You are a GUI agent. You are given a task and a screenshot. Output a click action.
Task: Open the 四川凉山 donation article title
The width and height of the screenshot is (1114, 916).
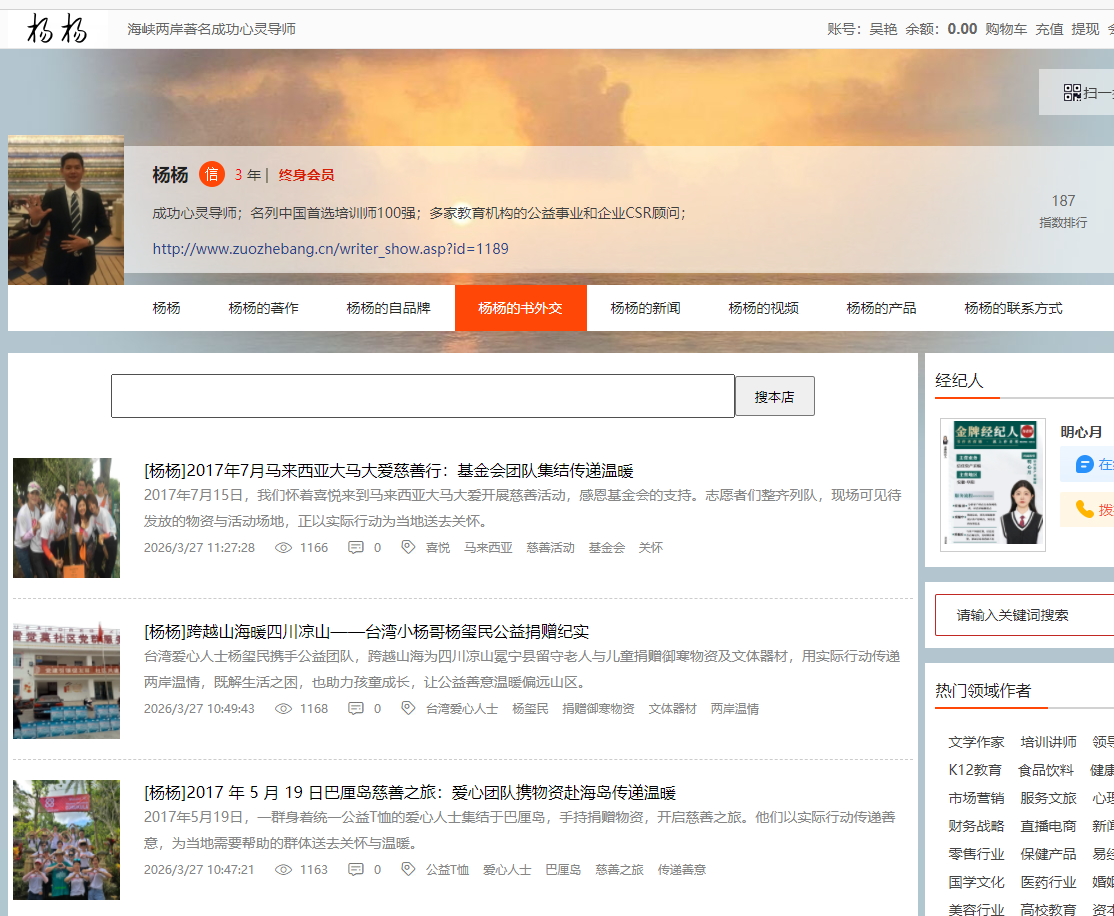tap(366, 632)
